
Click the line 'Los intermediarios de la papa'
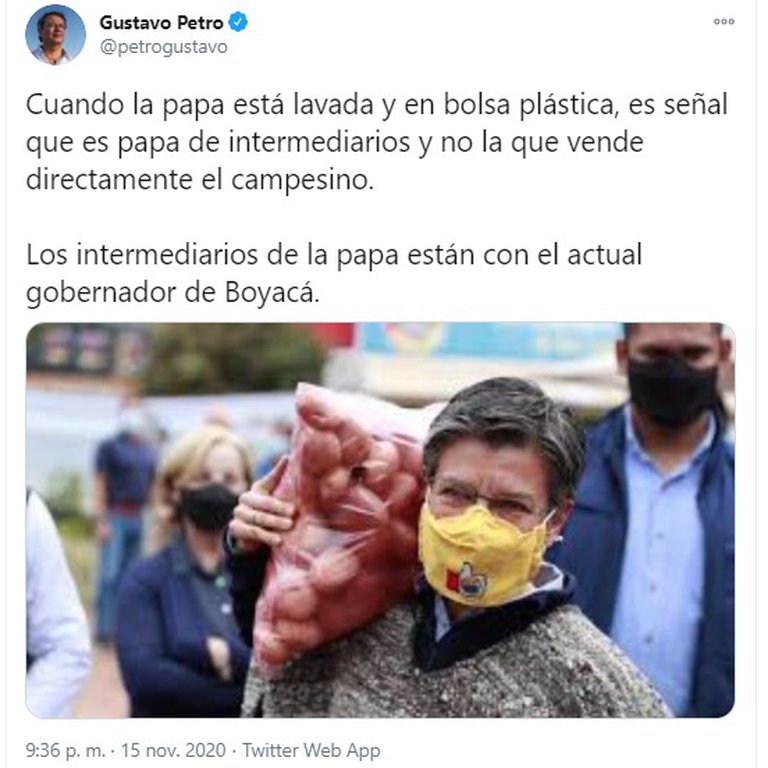(334, 255)
